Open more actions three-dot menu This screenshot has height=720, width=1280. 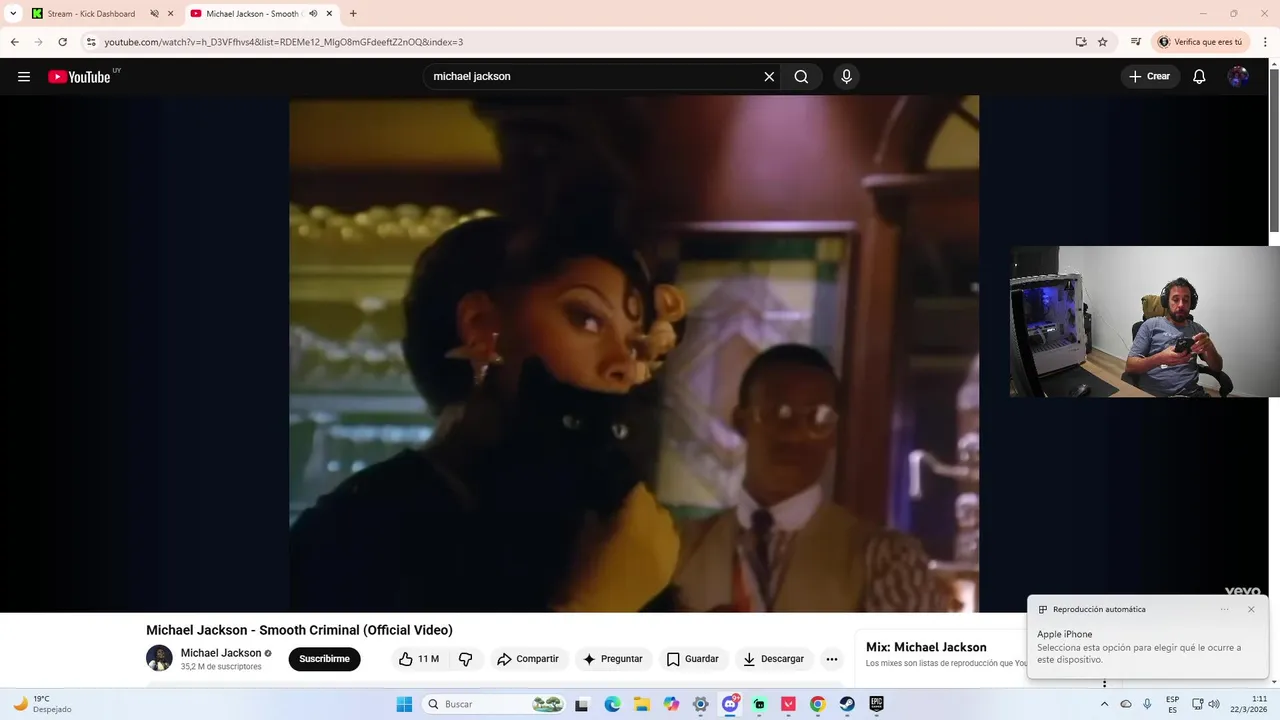point(831,659)
